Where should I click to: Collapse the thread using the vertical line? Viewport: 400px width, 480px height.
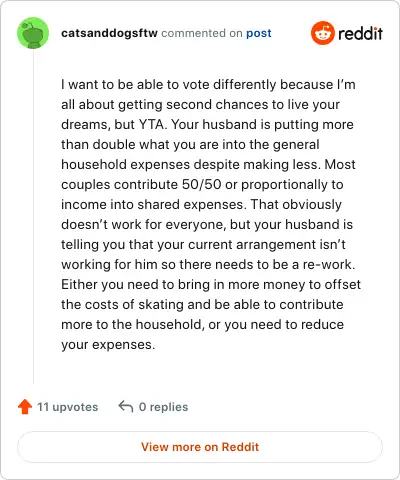33,217
